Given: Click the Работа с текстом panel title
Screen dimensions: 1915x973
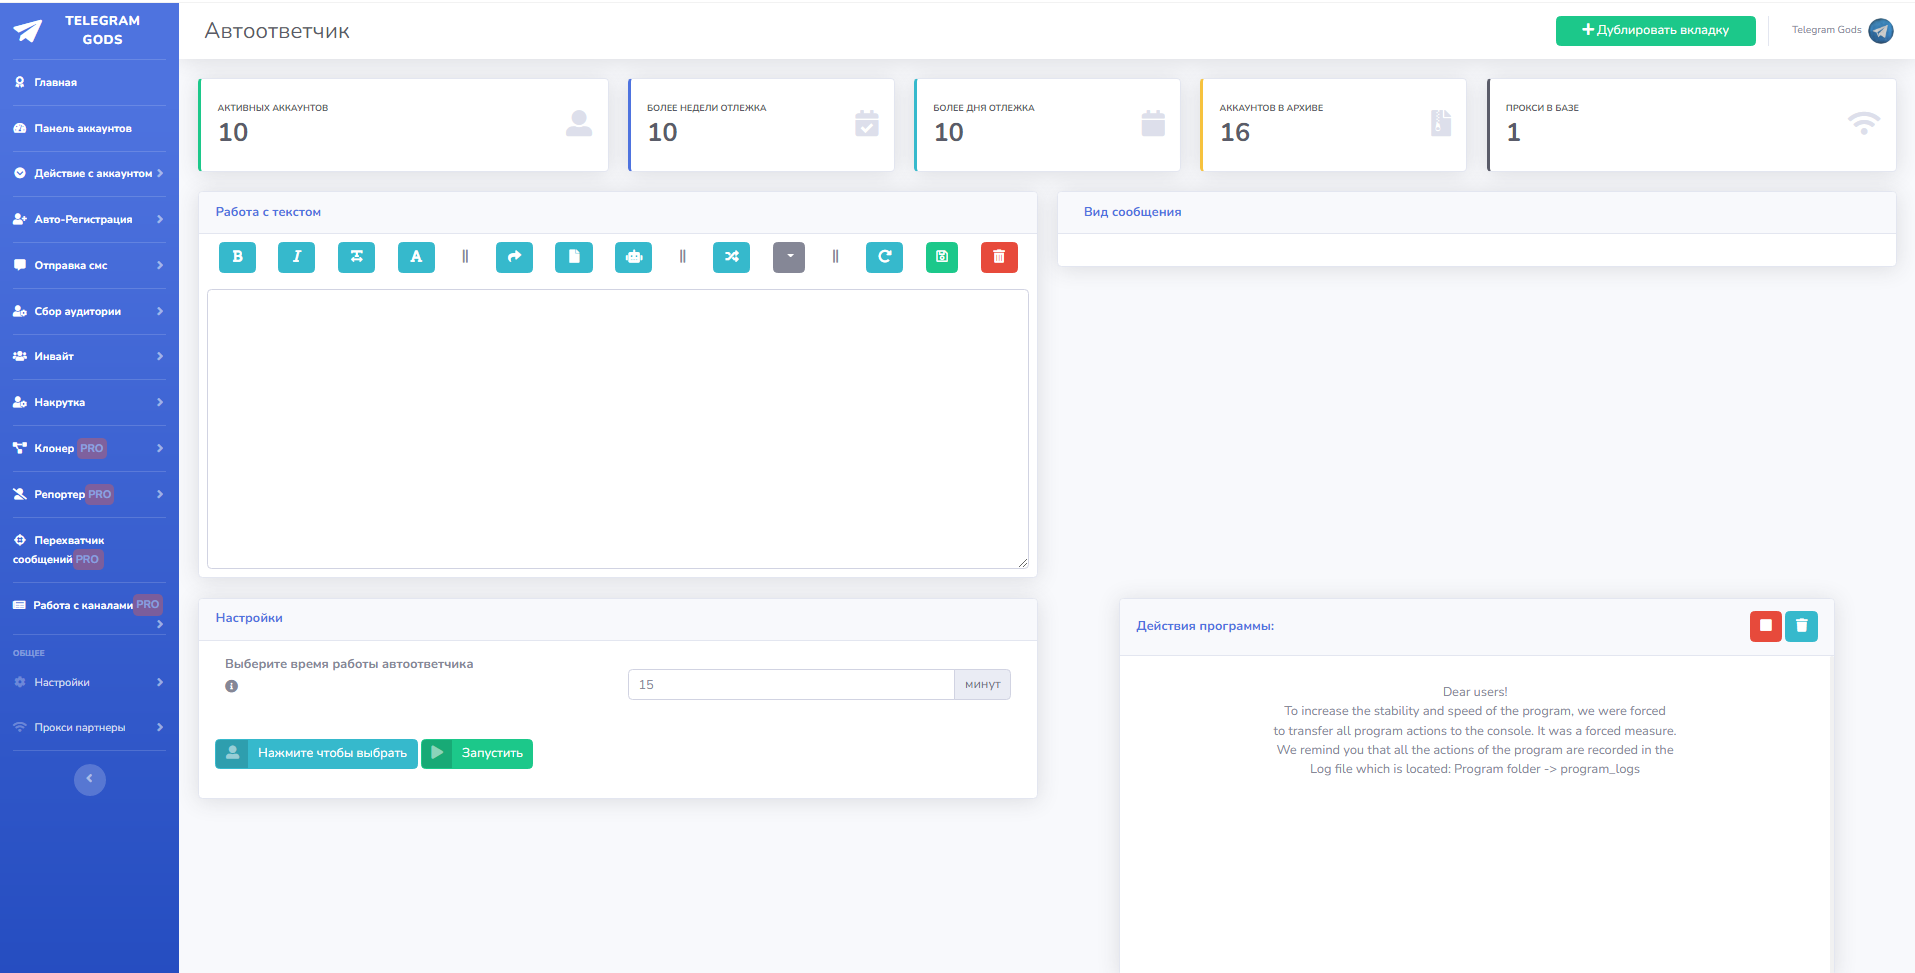Looking at the screenshot, I should point(268,212).
